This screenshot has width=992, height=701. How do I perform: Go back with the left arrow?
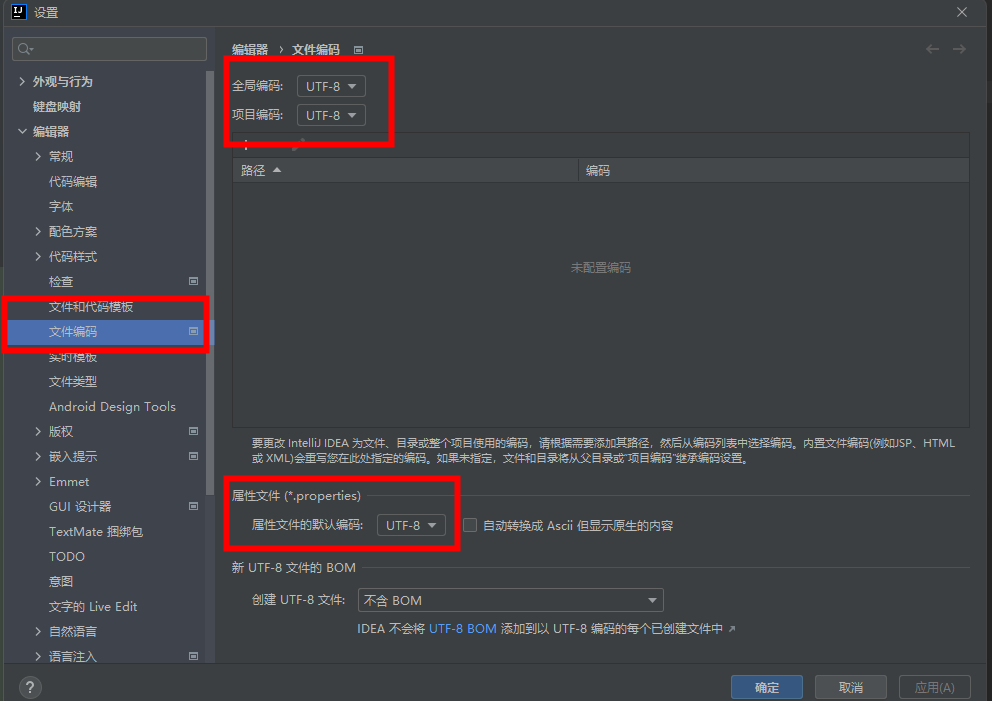point(933,49)
